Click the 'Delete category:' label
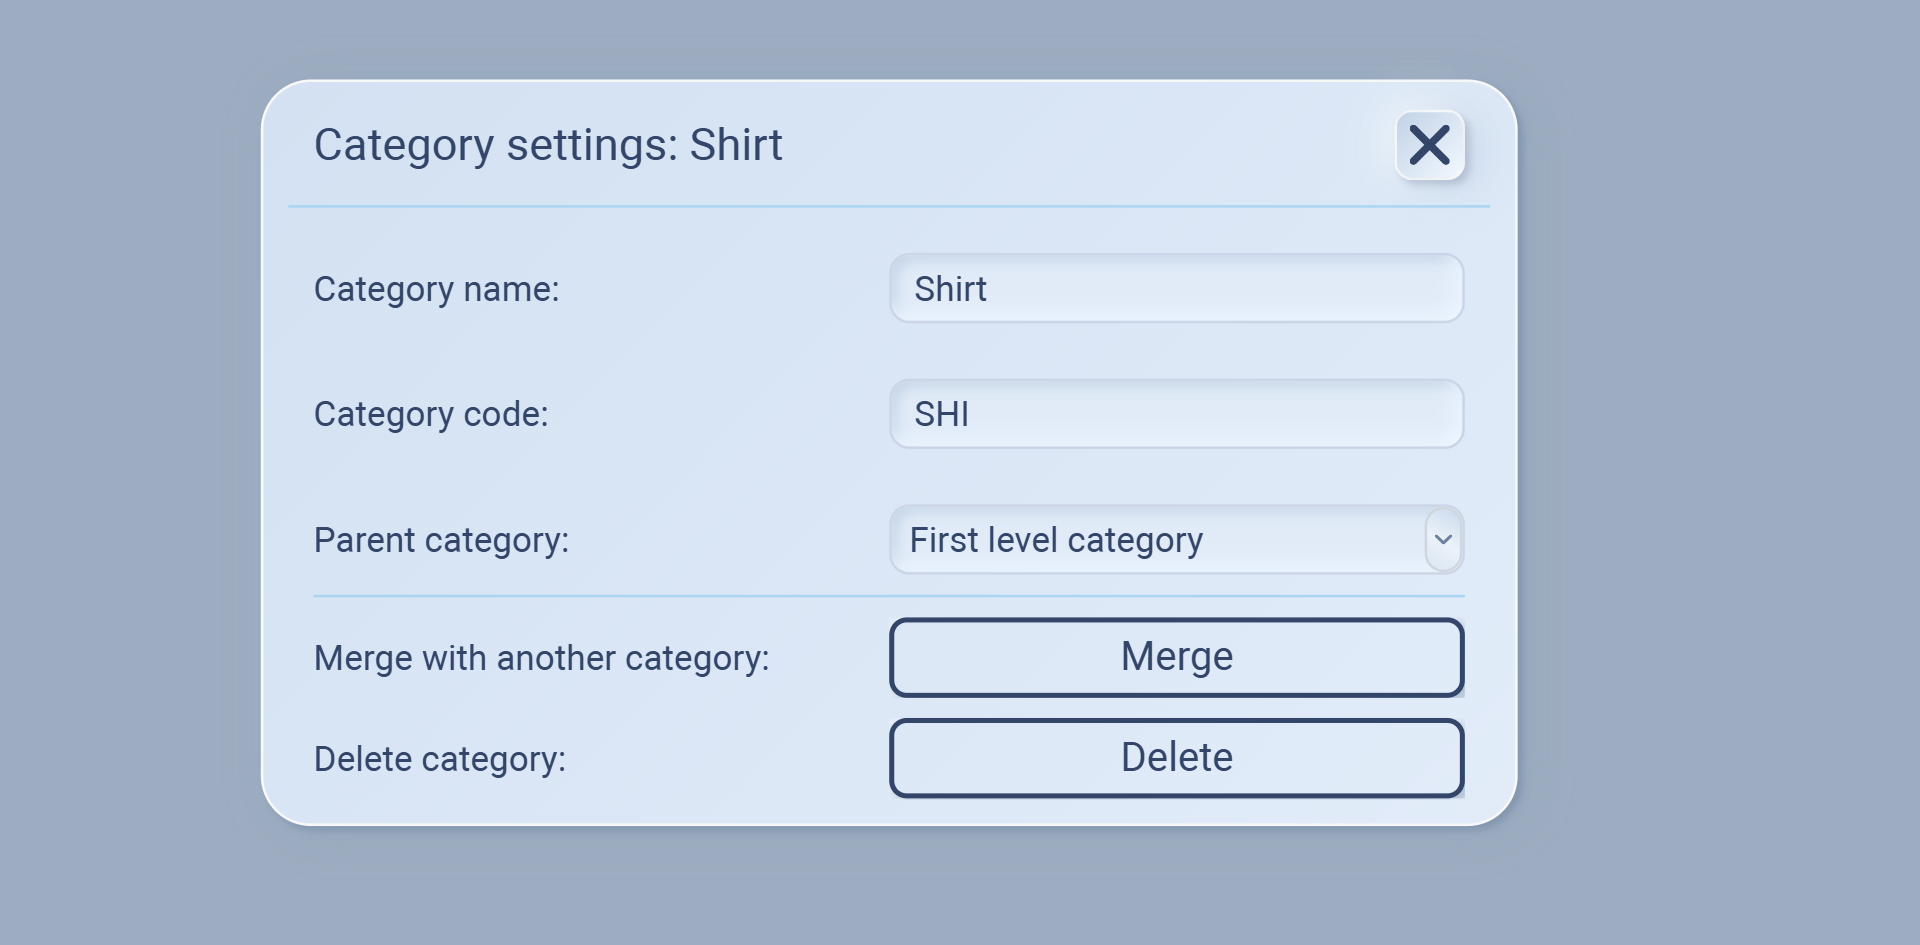 [440, 759]
